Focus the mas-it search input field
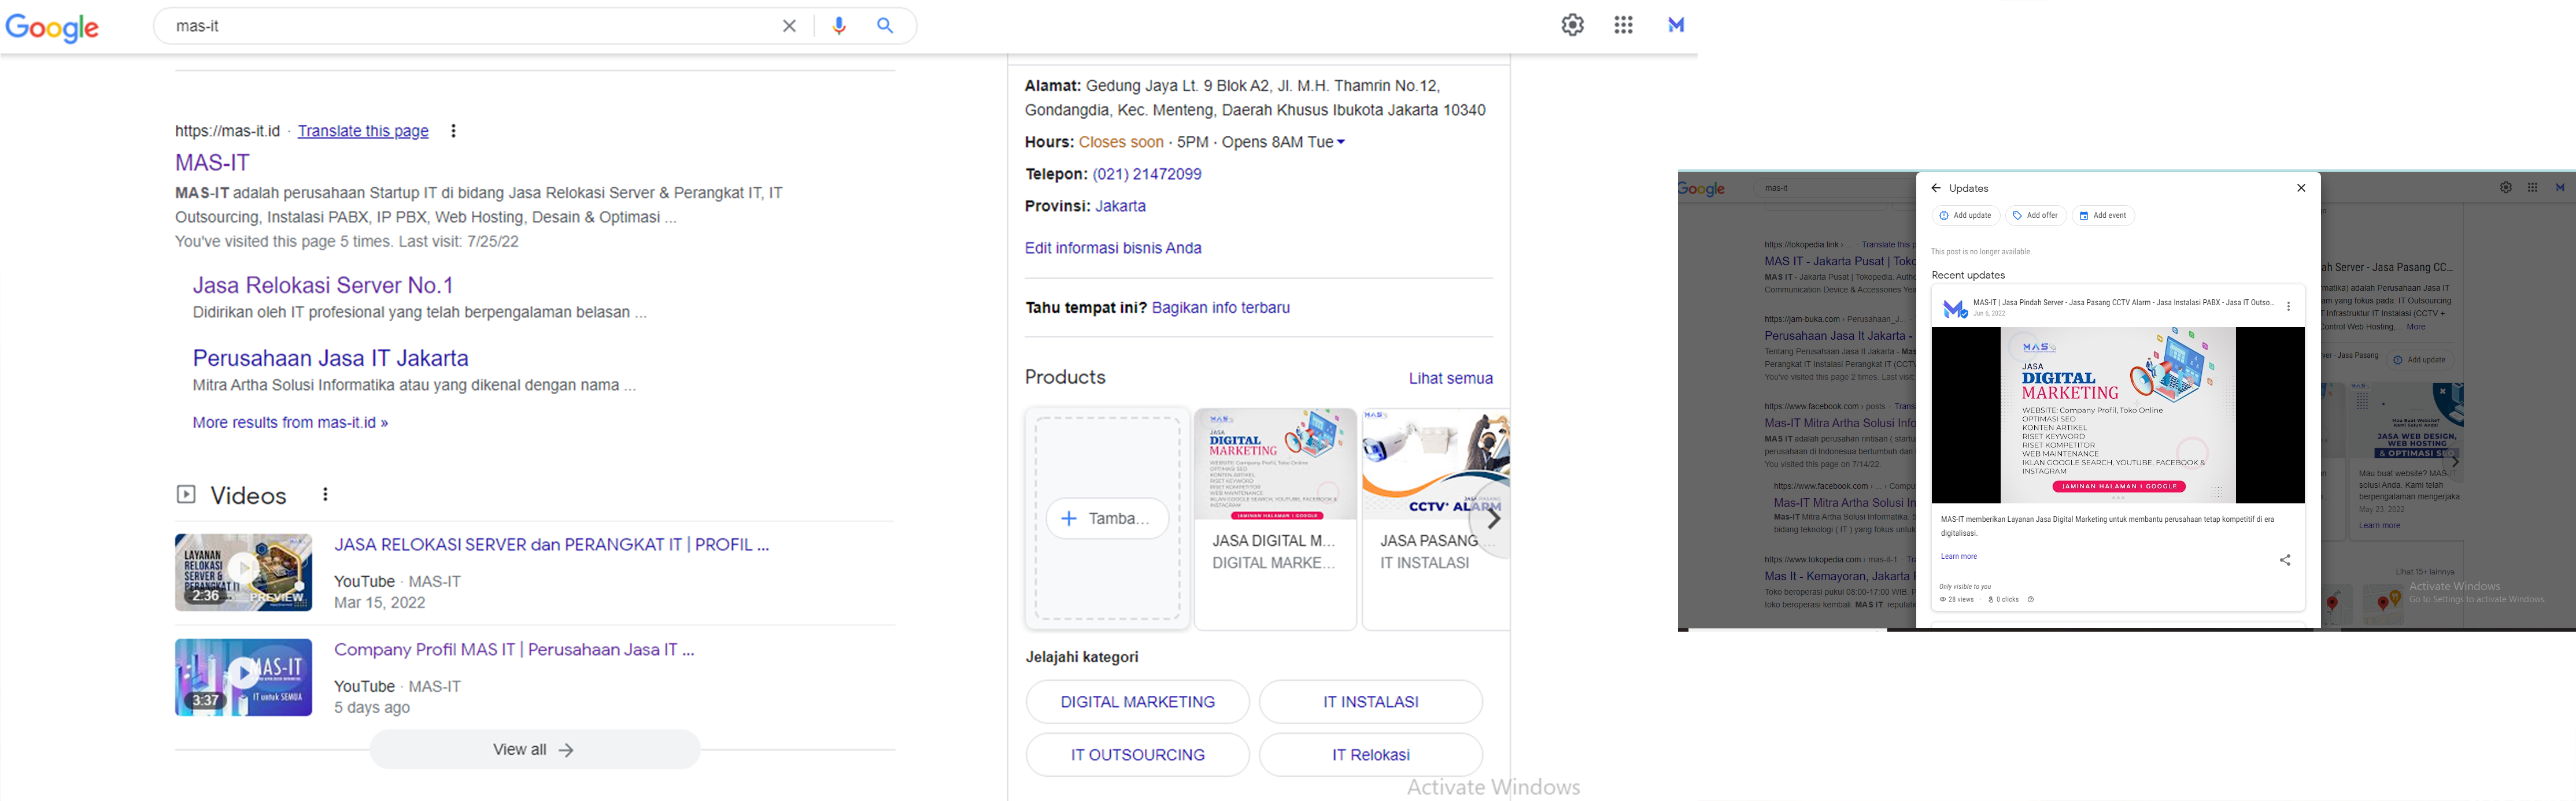The image size is (2576, 801). point(470,26)
